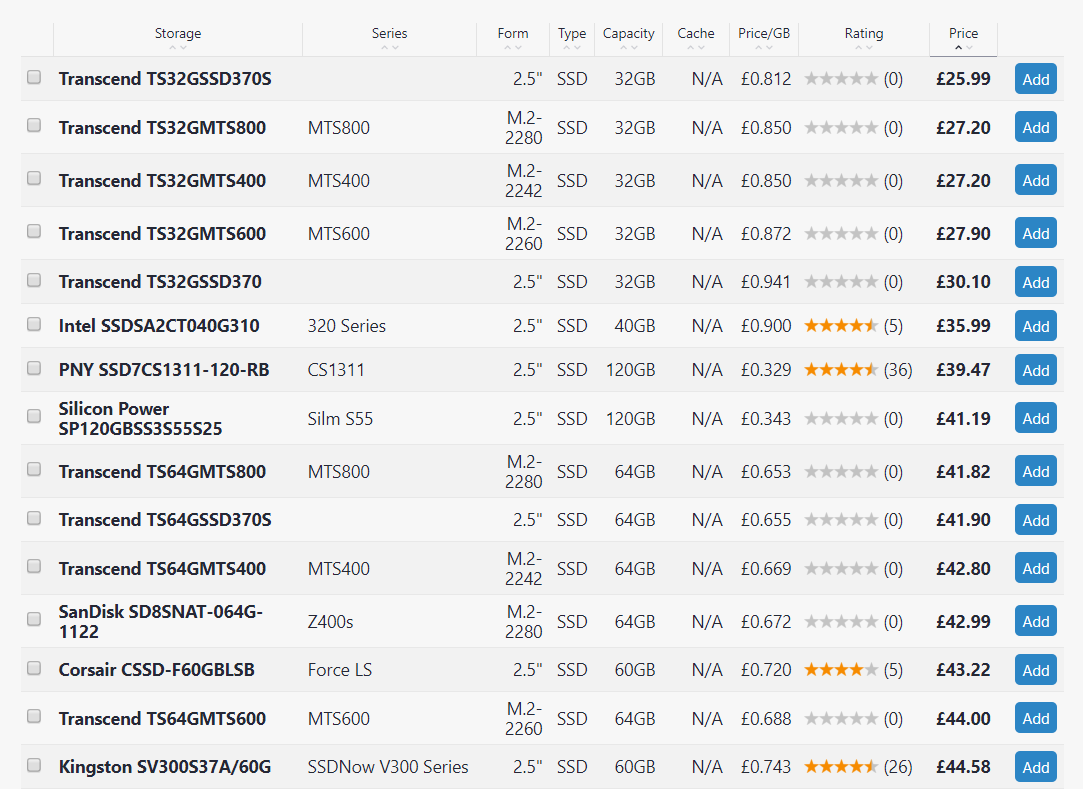Click star rating for Kingston SV300S37A/60G

point(841,766)
